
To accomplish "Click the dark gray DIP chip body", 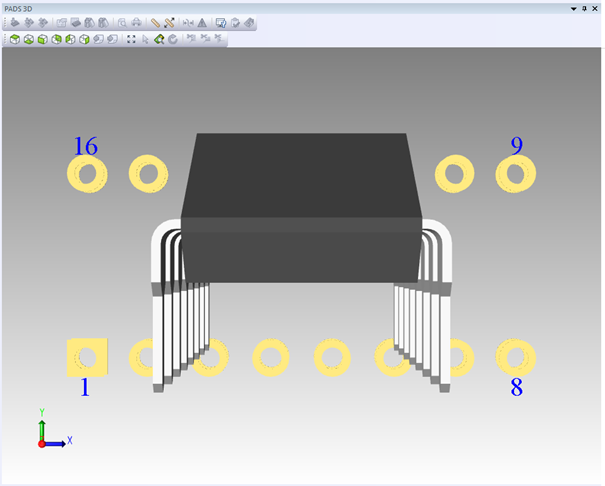I will point(301,208).
